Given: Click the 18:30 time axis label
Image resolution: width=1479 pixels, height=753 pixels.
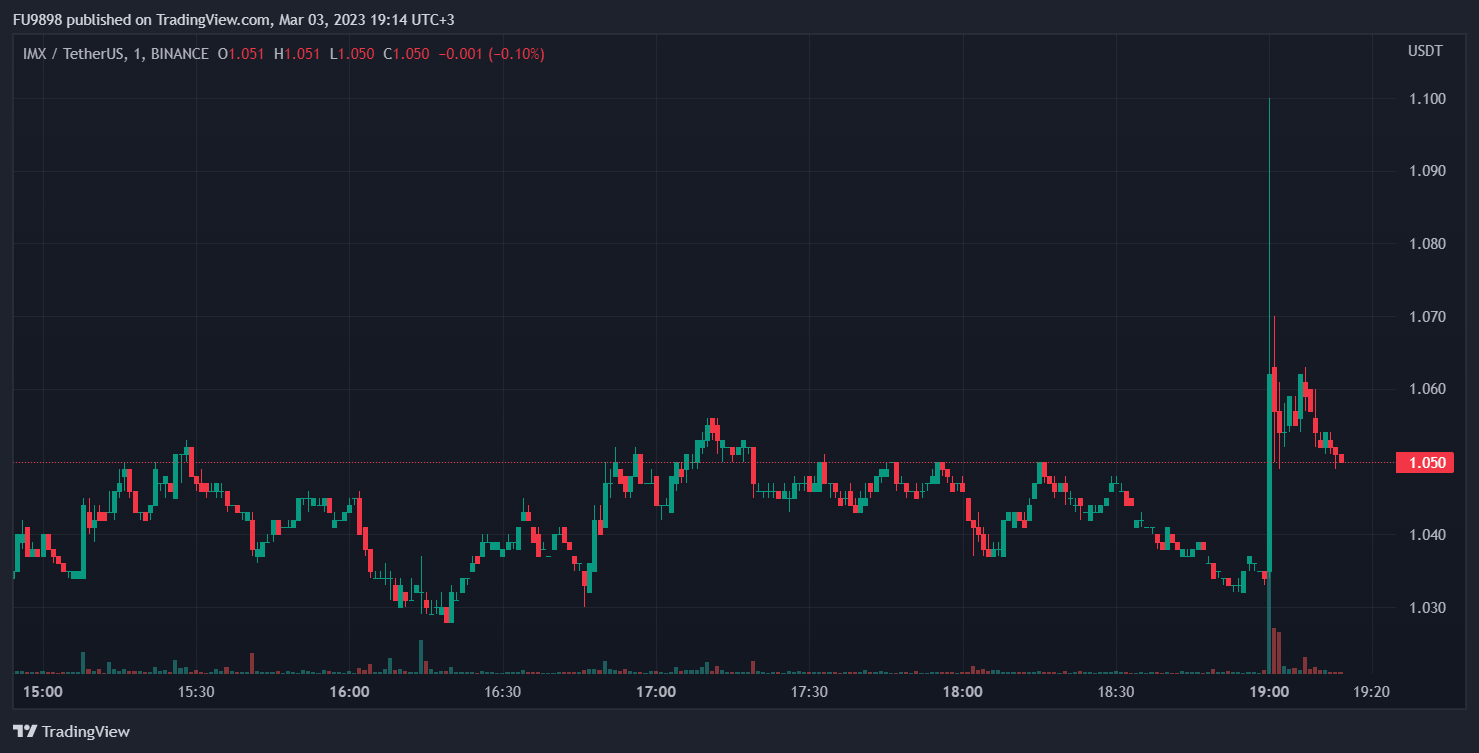Looking at the screenshot, I should (1115, 692).
